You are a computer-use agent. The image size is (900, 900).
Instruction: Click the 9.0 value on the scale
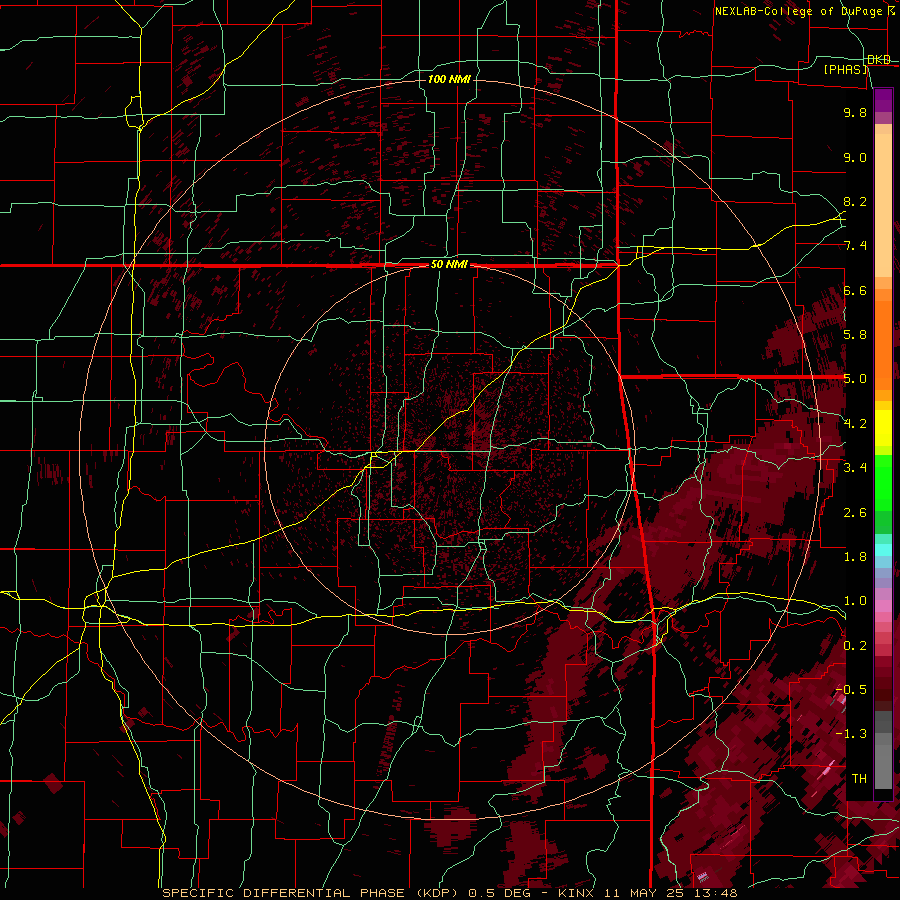pos(855,158)
